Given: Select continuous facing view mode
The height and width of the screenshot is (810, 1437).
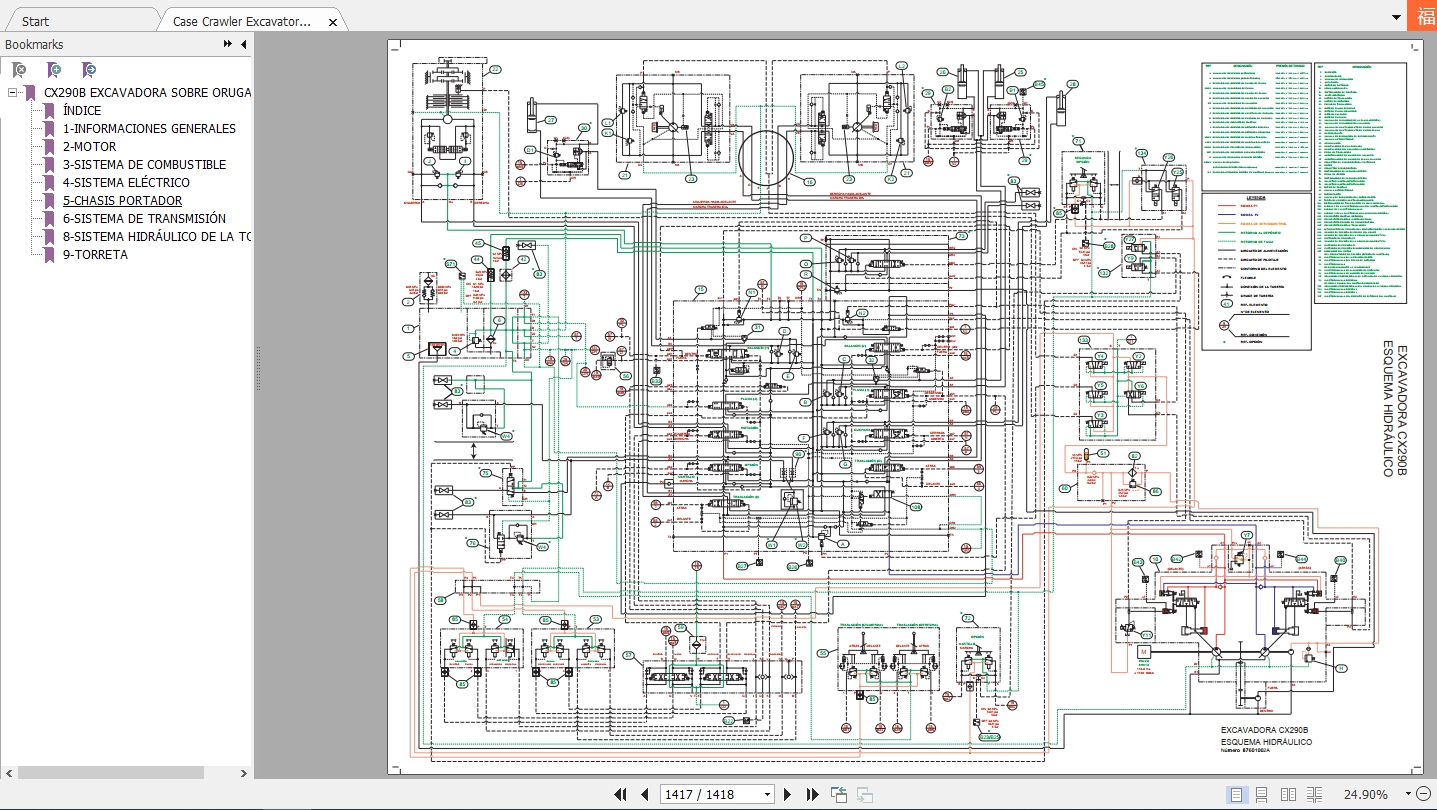Looking at the screenshot, I should [1312, 795].
